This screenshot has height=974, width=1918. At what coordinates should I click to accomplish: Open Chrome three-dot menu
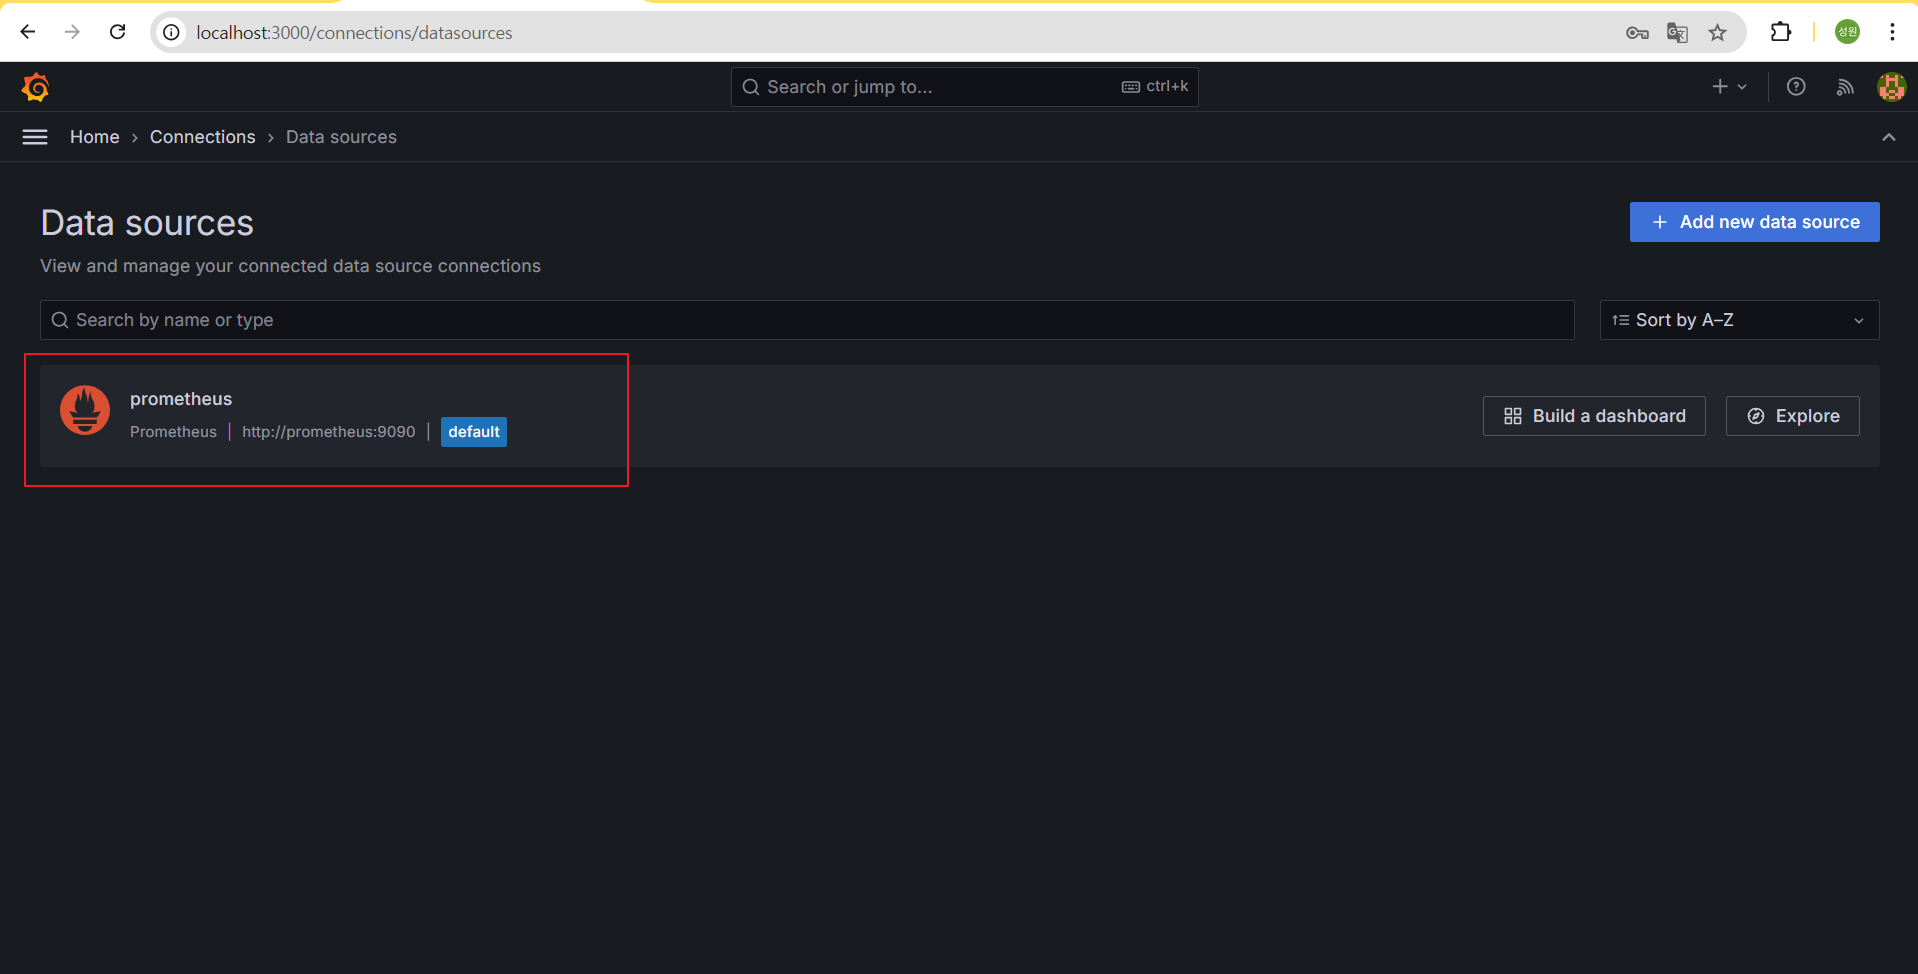pos(1892,32)
